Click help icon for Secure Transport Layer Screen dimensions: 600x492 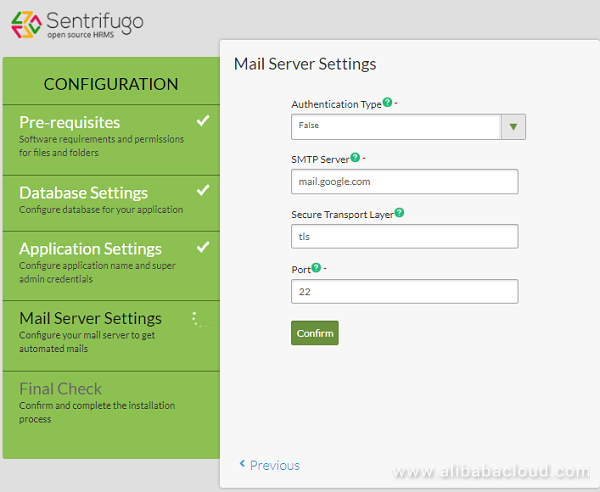point(399,212)
